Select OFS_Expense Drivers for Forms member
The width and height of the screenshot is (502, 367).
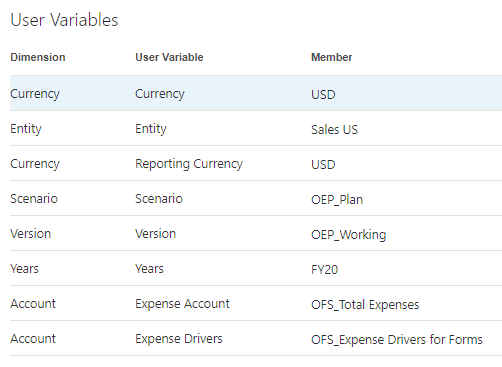(x=397, y=340)
